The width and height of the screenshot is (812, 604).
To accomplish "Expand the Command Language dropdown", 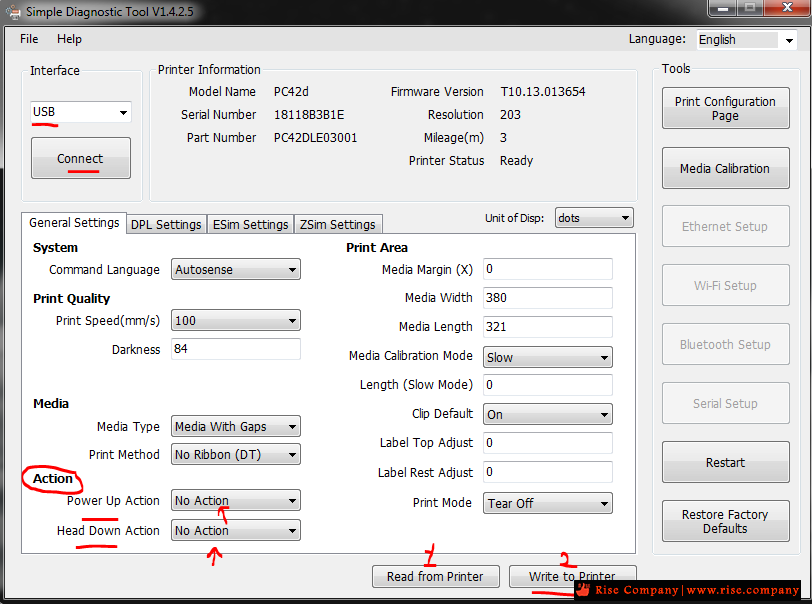I will tap(236, 269).
